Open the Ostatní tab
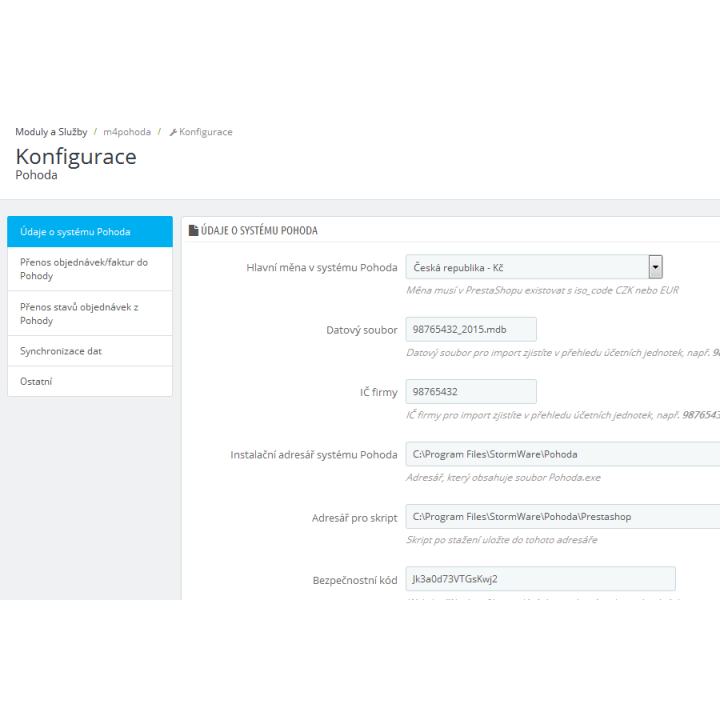Screen dimensions: 720x720 click(x=90, y=382)
